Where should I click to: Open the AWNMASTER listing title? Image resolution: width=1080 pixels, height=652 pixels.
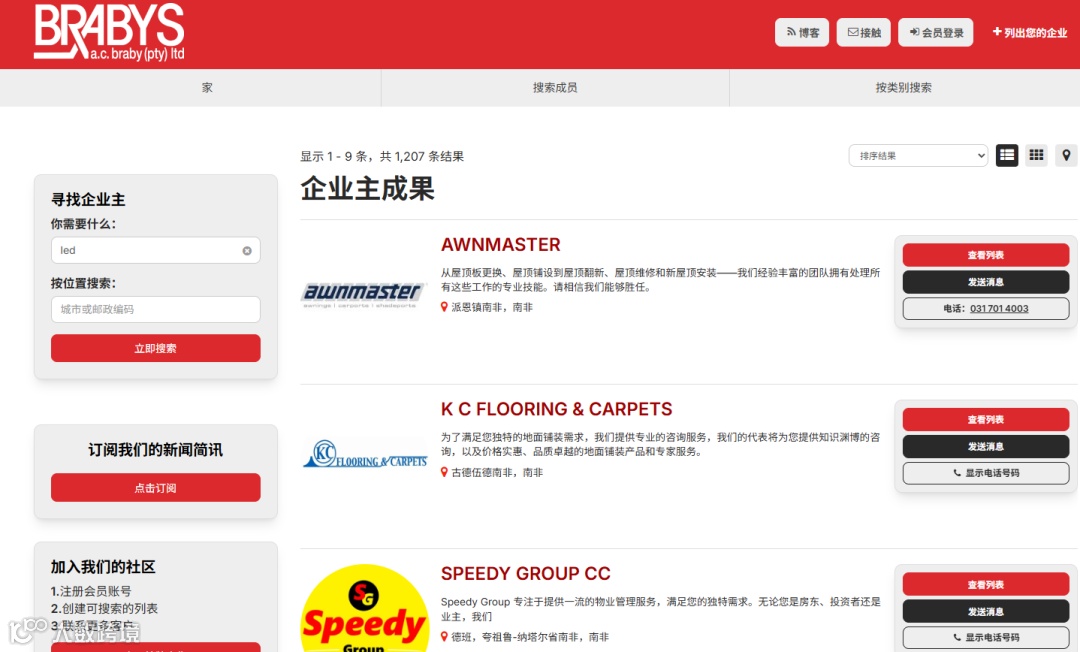click(501, 244)
